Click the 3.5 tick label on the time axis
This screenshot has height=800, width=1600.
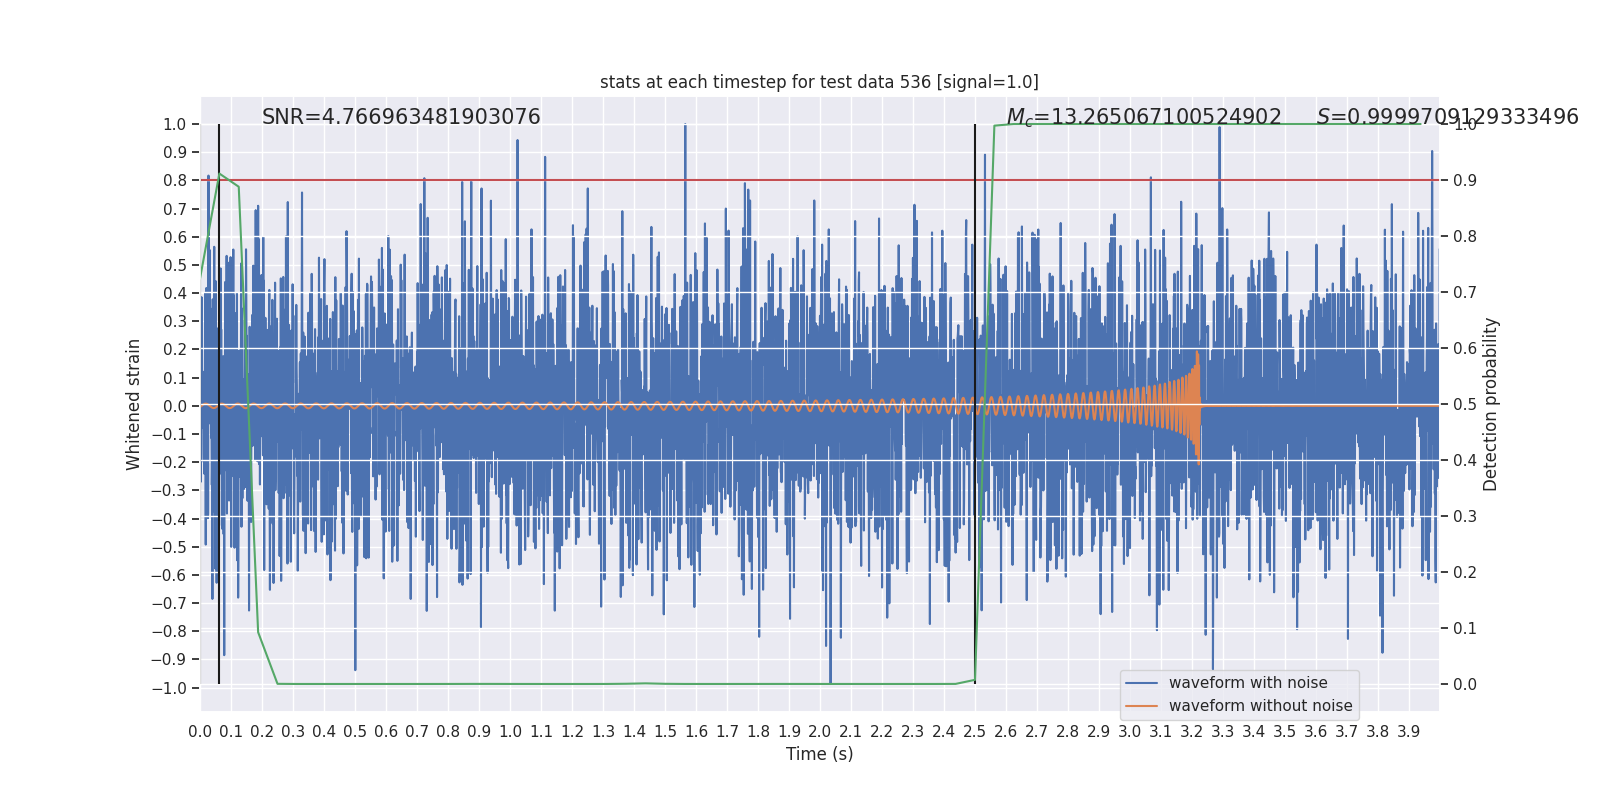[1285, 732]
